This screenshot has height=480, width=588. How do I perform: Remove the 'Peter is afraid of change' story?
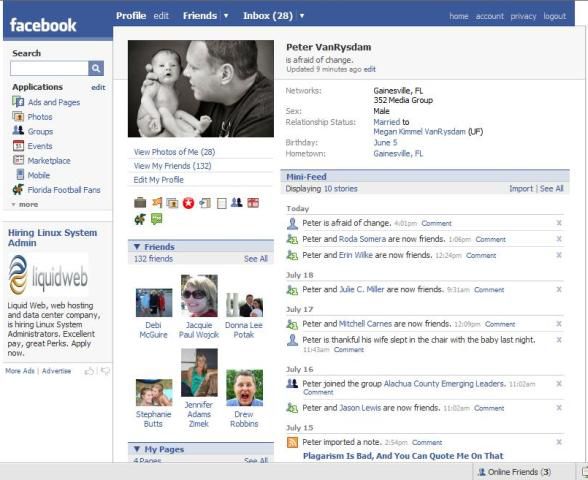click(559, 223)
